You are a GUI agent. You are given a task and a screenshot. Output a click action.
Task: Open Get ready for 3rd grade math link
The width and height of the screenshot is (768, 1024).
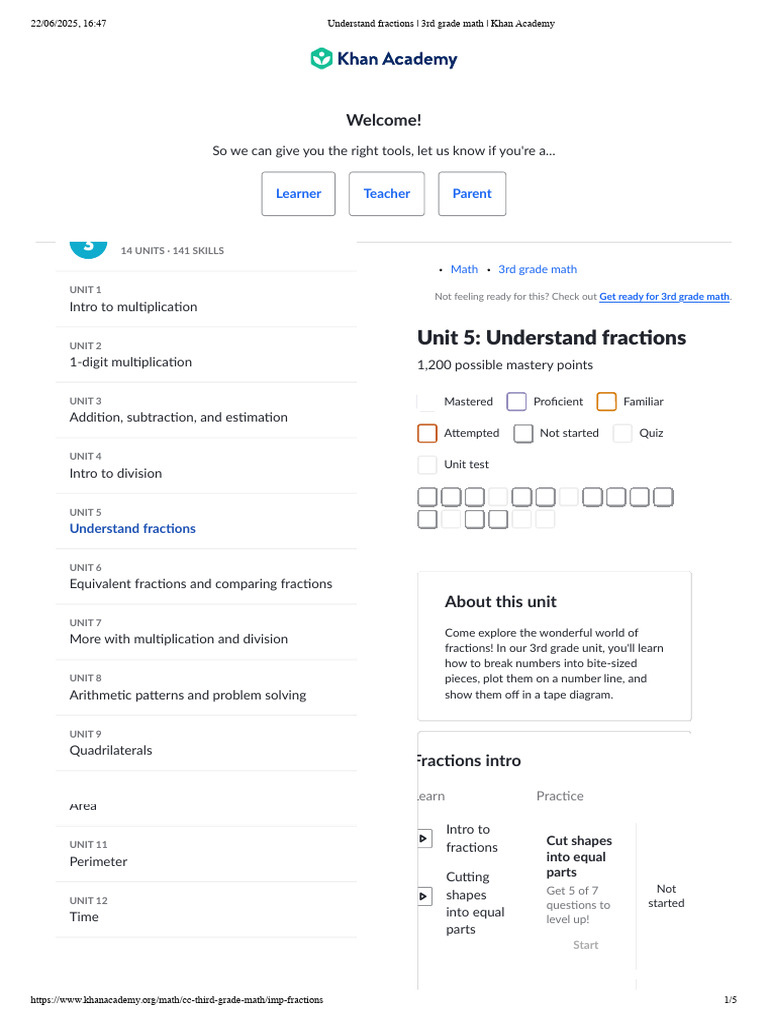(664, 296)
